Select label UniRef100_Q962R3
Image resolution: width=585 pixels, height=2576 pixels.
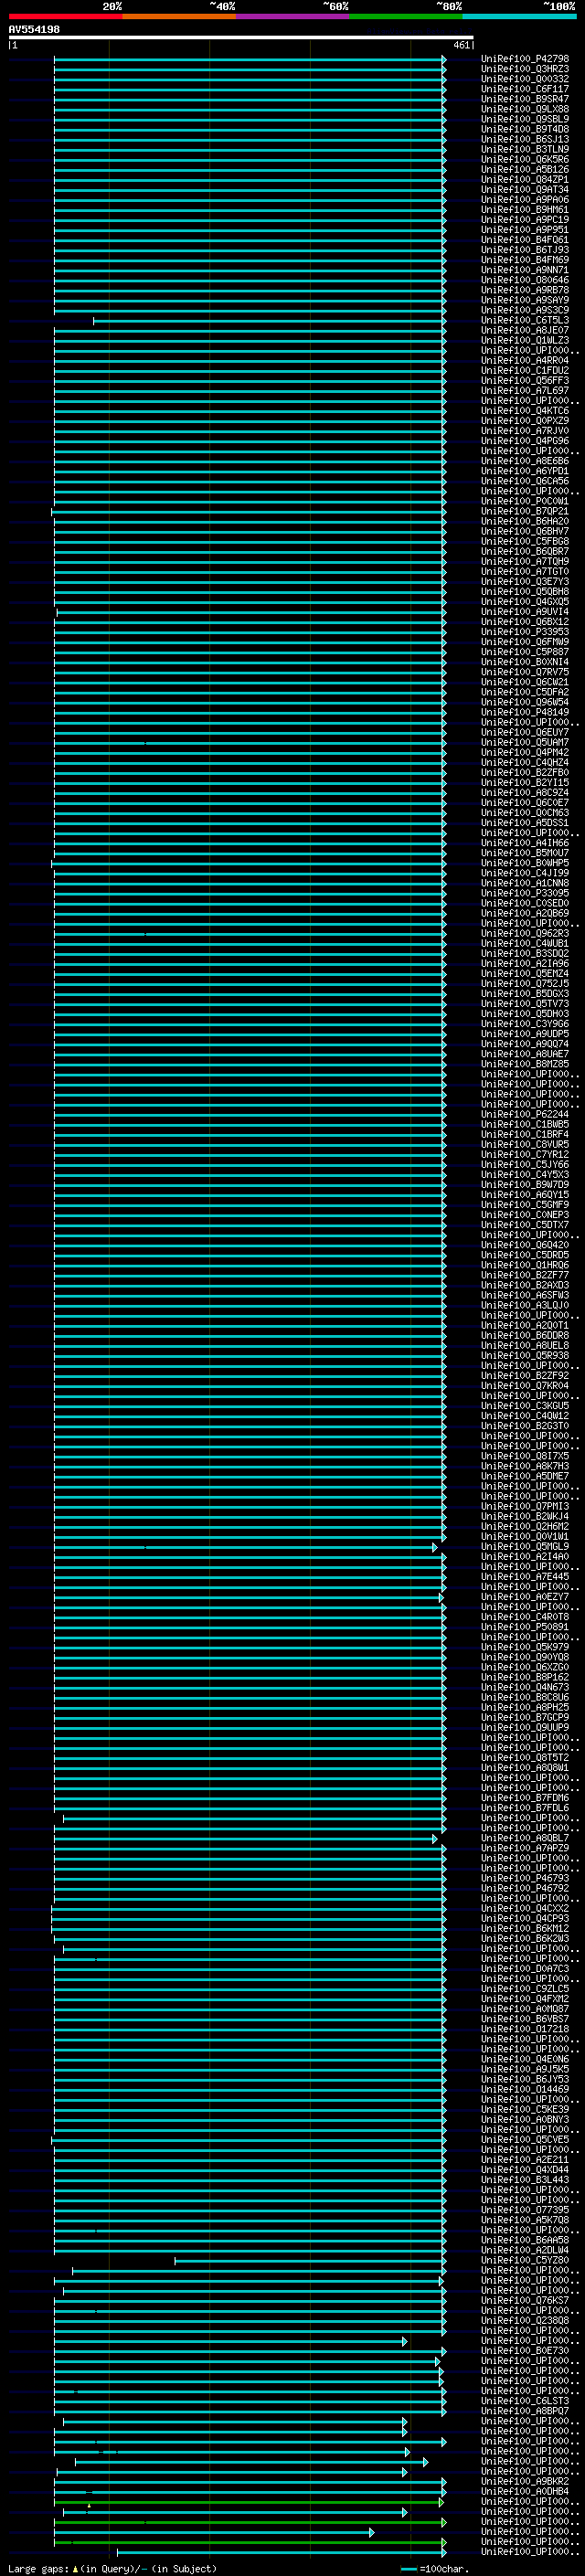(525, 933)
